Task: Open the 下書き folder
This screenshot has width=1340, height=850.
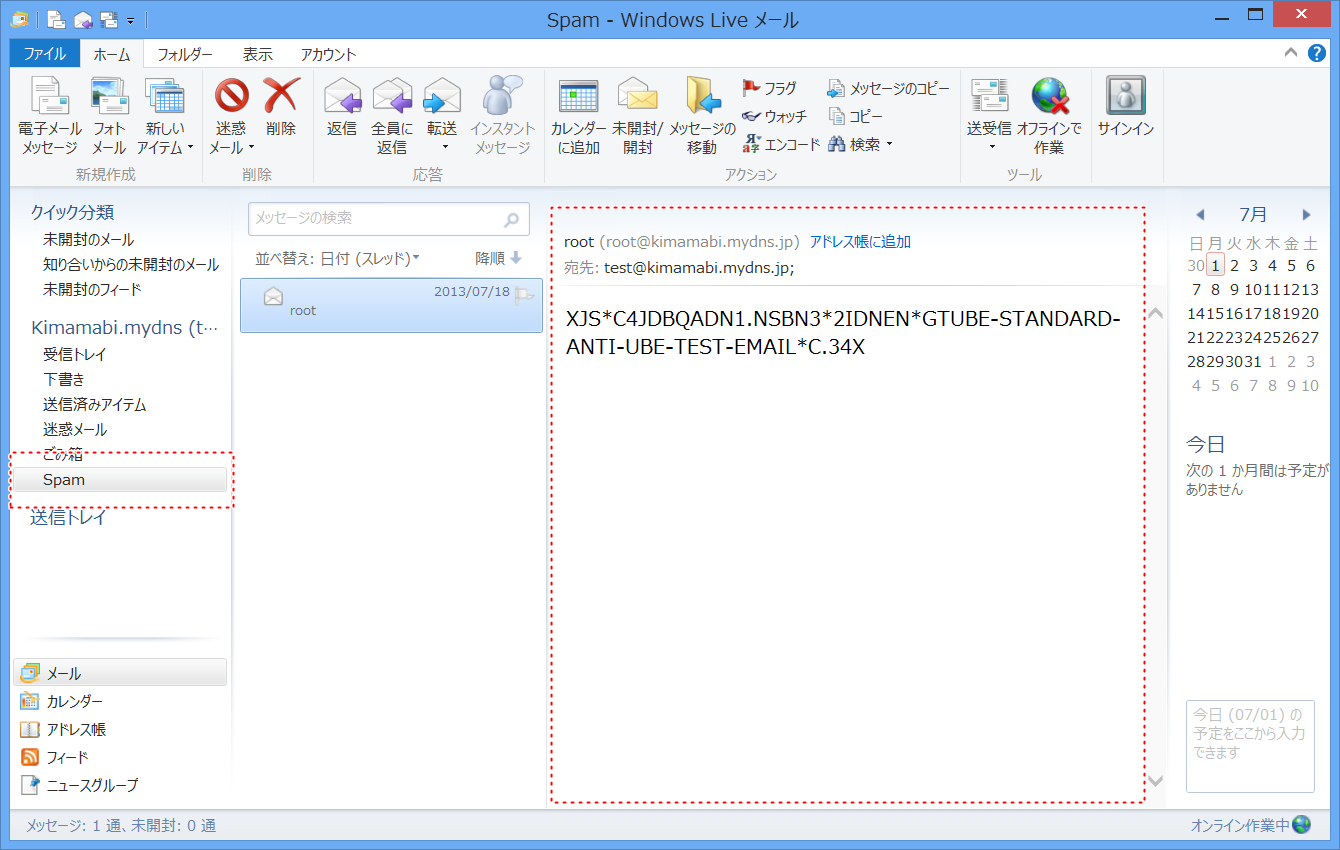Action: click(x=64, y=380)
